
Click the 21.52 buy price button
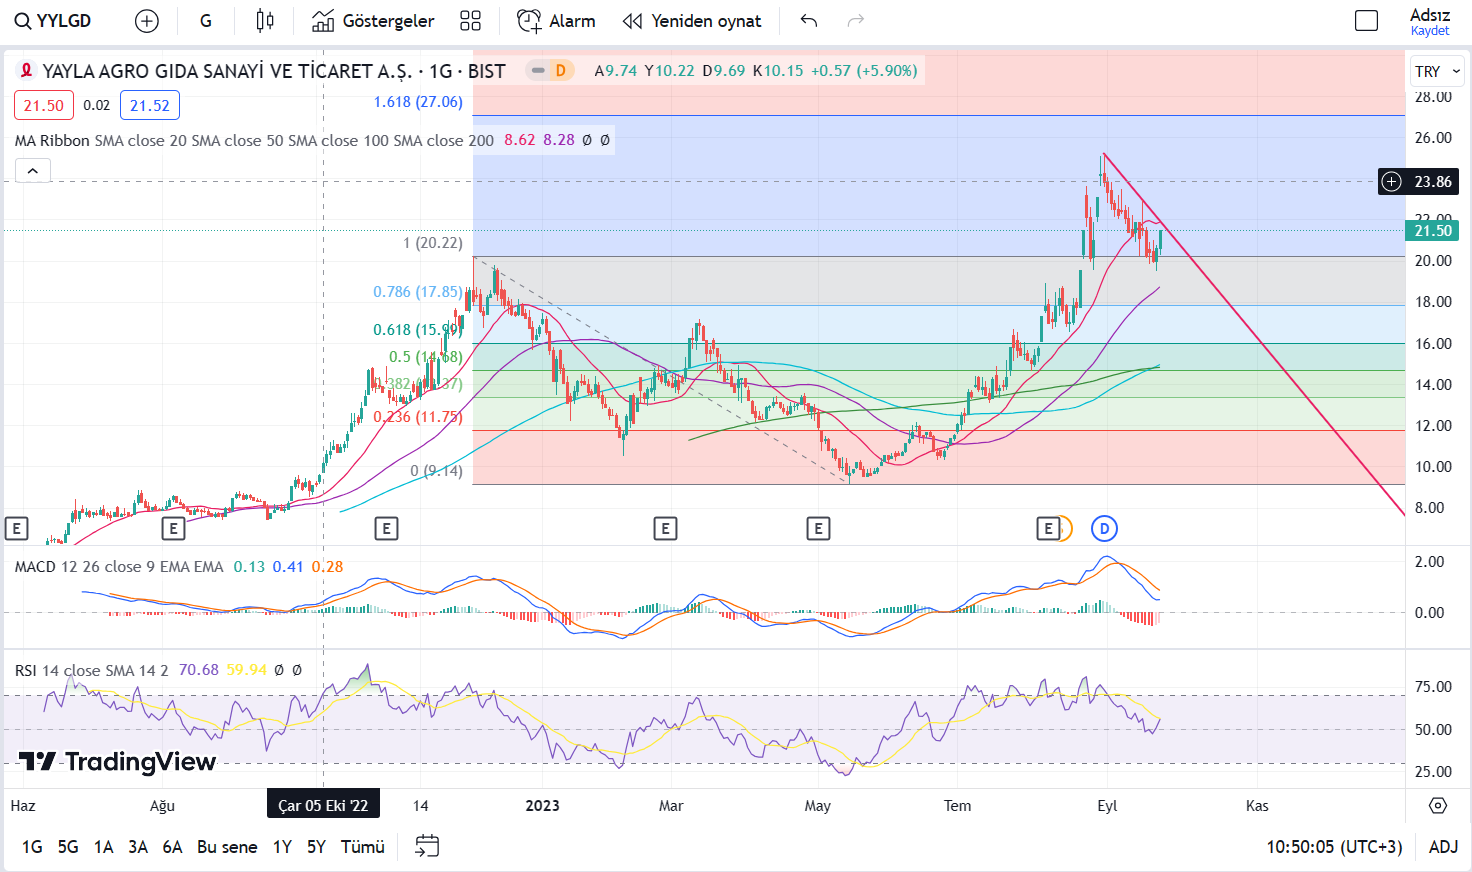[150, 105]
